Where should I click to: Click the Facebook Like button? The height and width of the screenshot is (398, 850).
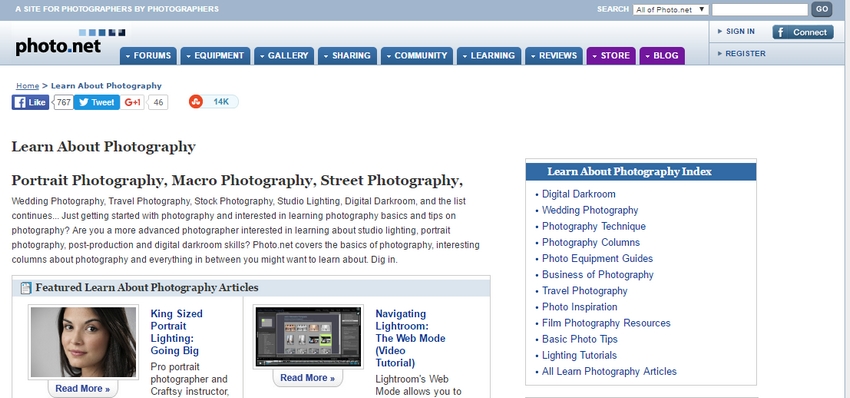[30, 102]
